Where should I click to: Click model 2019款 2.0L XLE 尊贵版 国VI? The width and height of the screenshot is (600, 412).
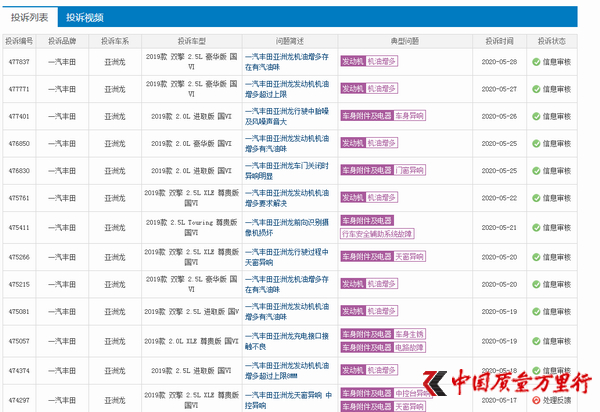tap(191, 341)
